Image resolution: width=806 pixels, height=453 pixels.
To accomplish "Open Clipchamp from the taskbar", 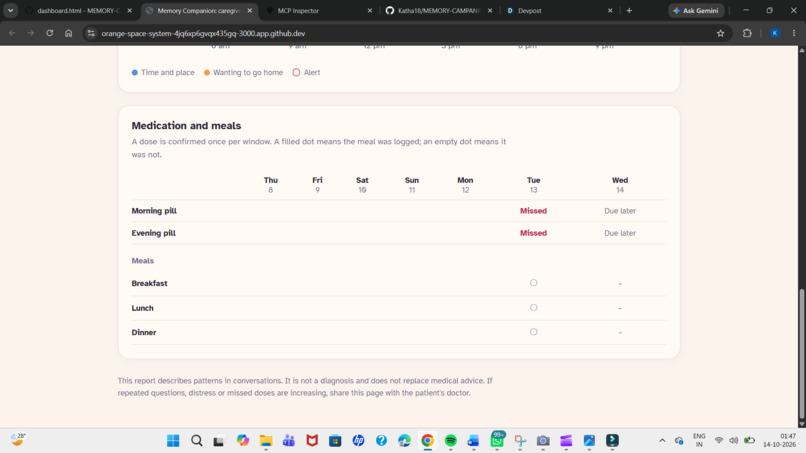I will pos(566,441).
